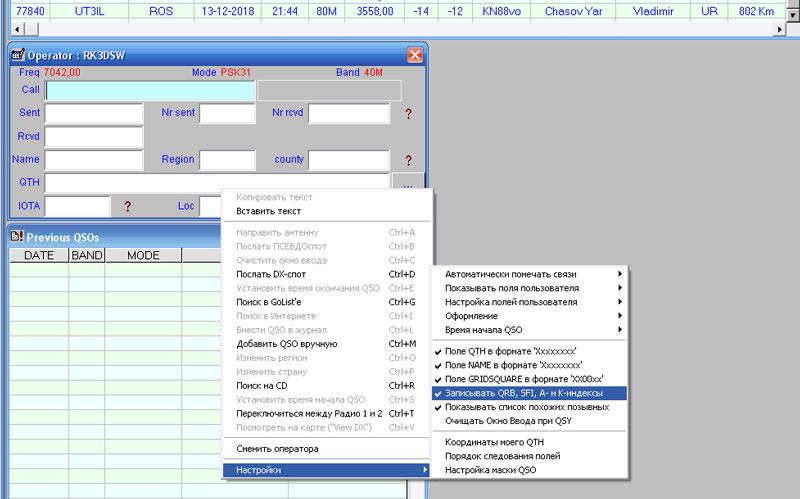Click the left arrow of the horizontal scrollbar
Viewport: 800px width, 499px height.
pyautogui.click(x=9, y=29)
